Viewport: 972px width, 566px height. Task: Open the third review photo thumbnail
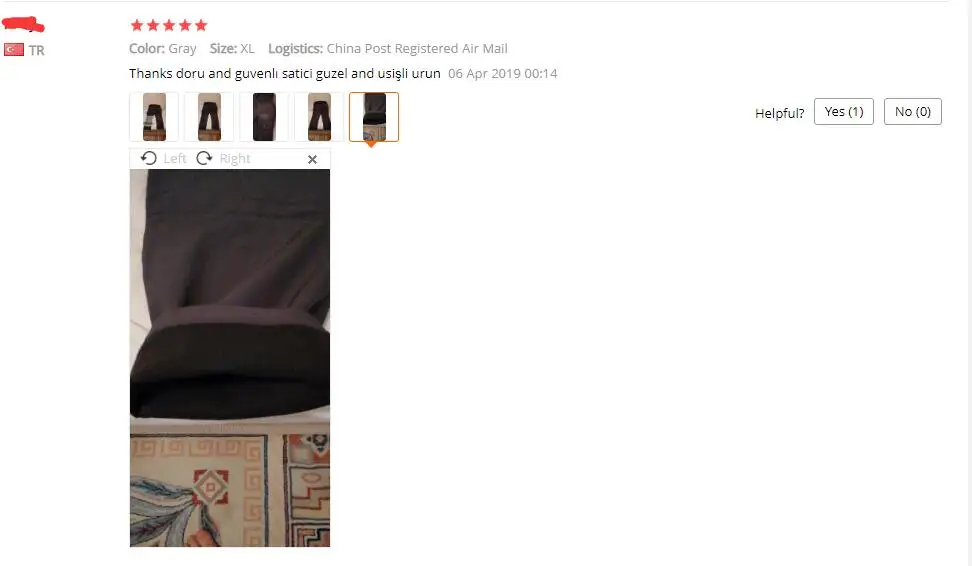[264, 117]
